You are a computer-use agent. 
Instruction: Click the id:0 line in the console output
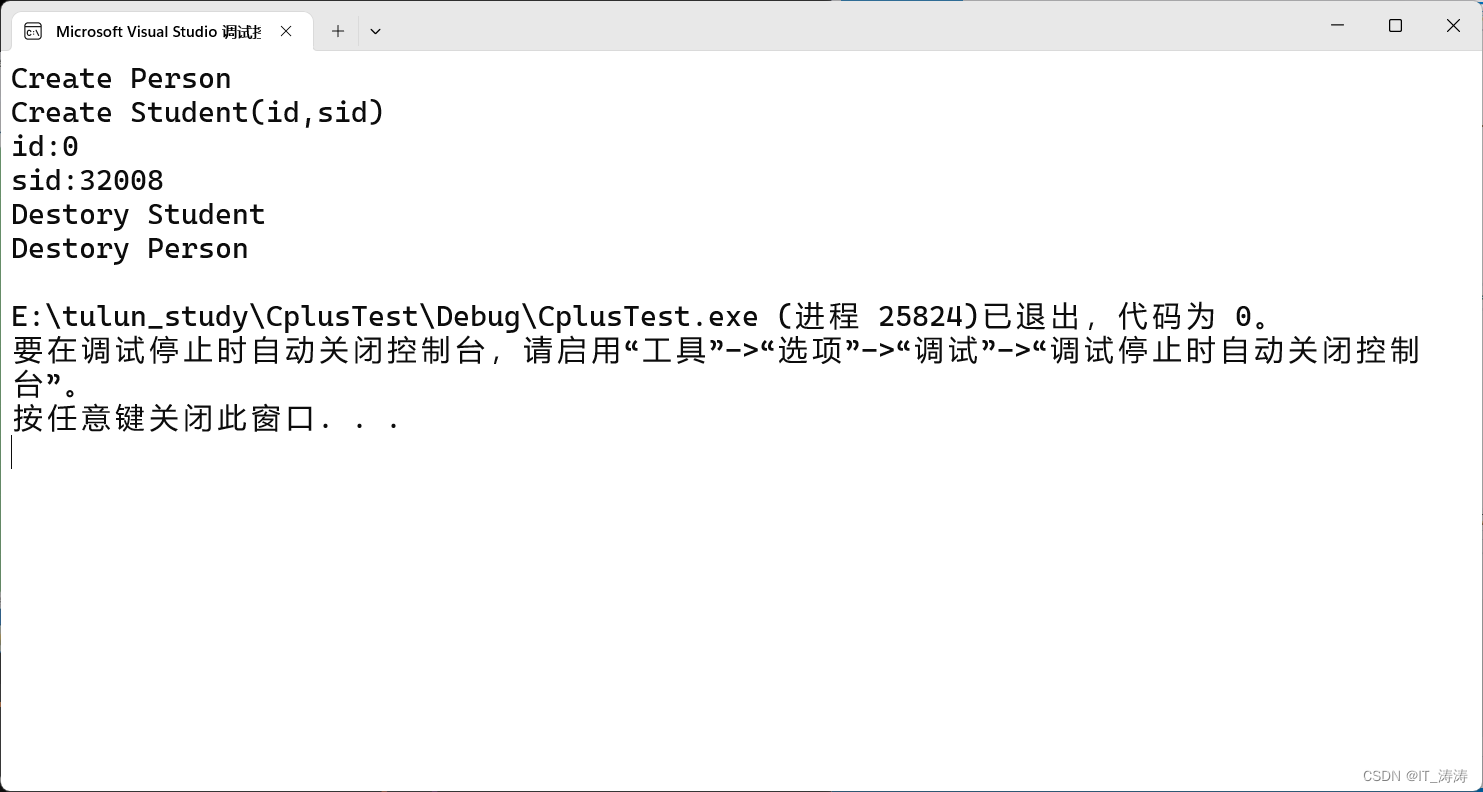(45, 146)
